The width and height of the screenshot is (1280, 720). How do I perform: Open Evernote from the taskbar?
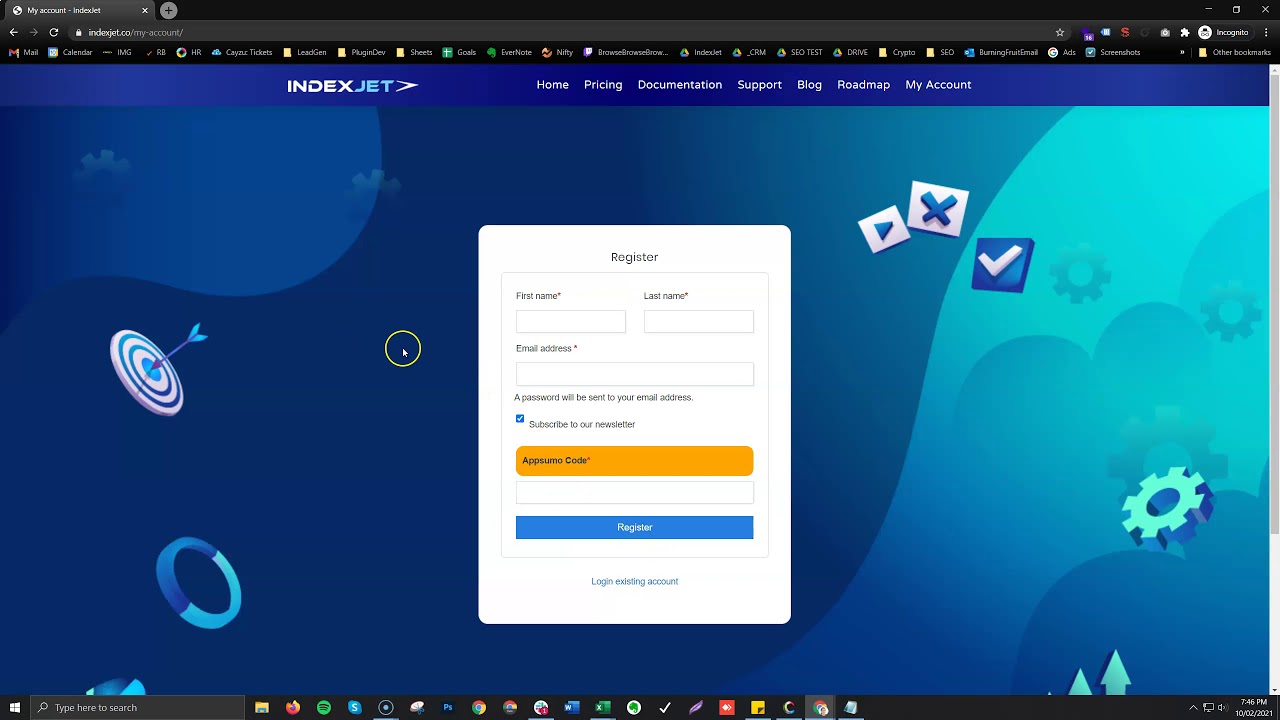(x=634, y=708)
